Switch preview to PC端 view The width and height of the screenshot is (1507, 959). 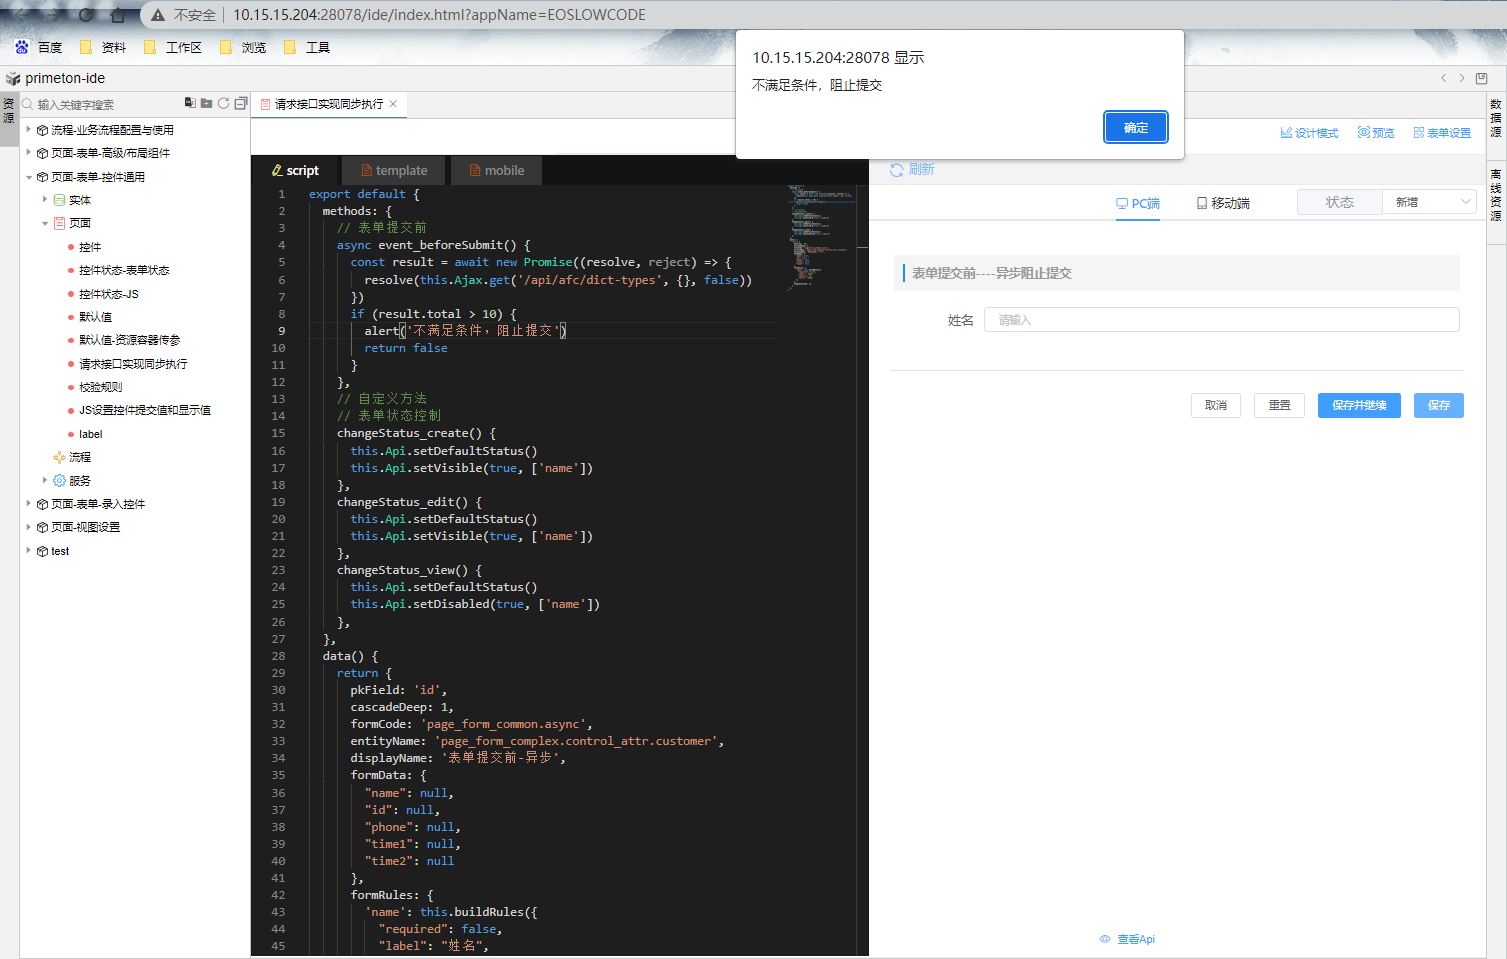(1138, 203)
